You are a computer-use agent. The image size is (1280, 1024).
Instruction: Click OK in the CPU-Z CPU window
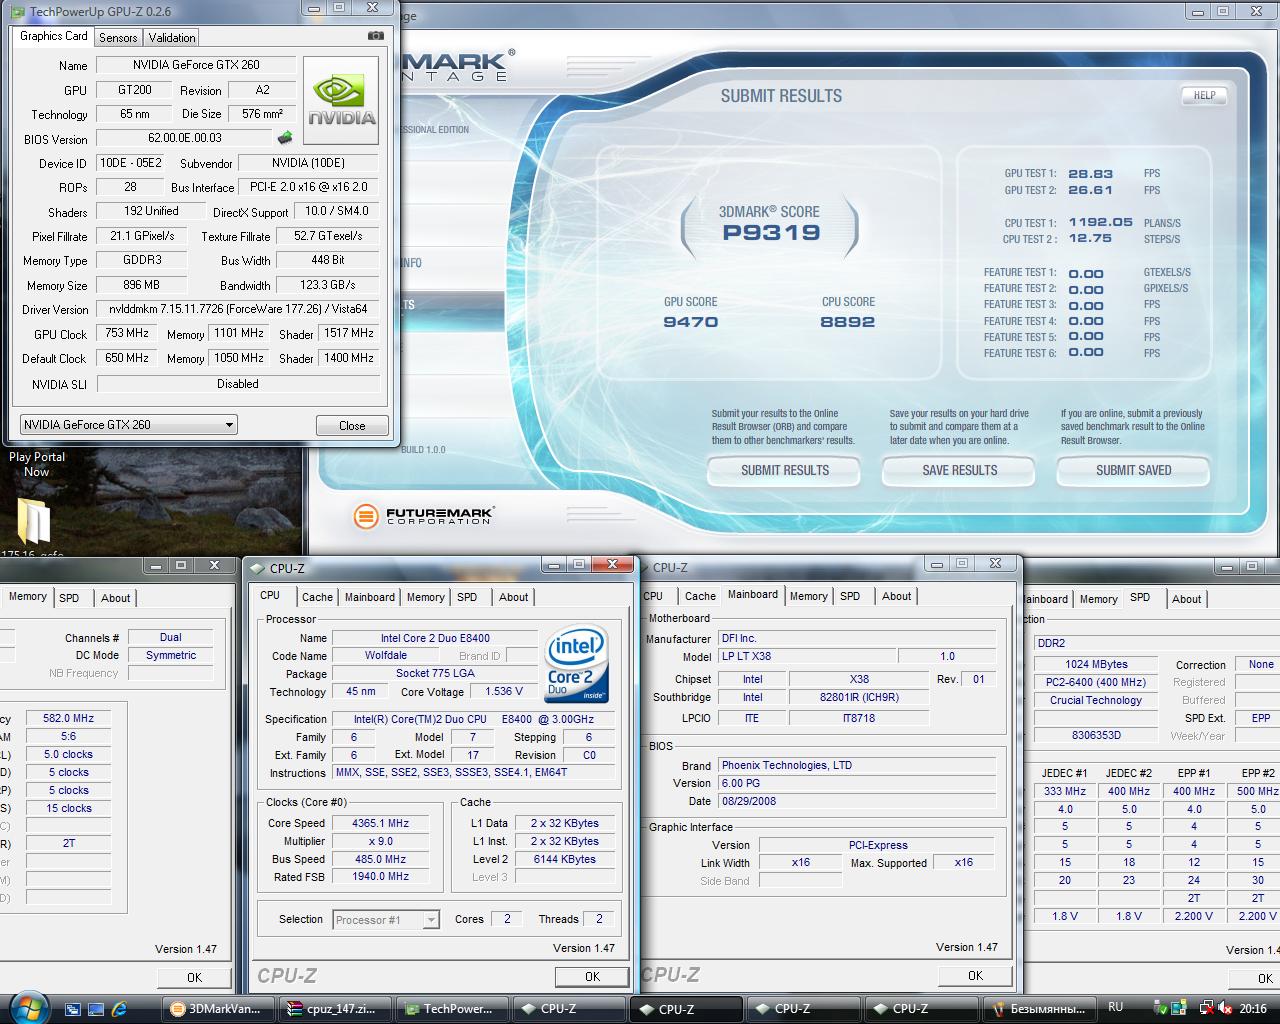(592, 977)
